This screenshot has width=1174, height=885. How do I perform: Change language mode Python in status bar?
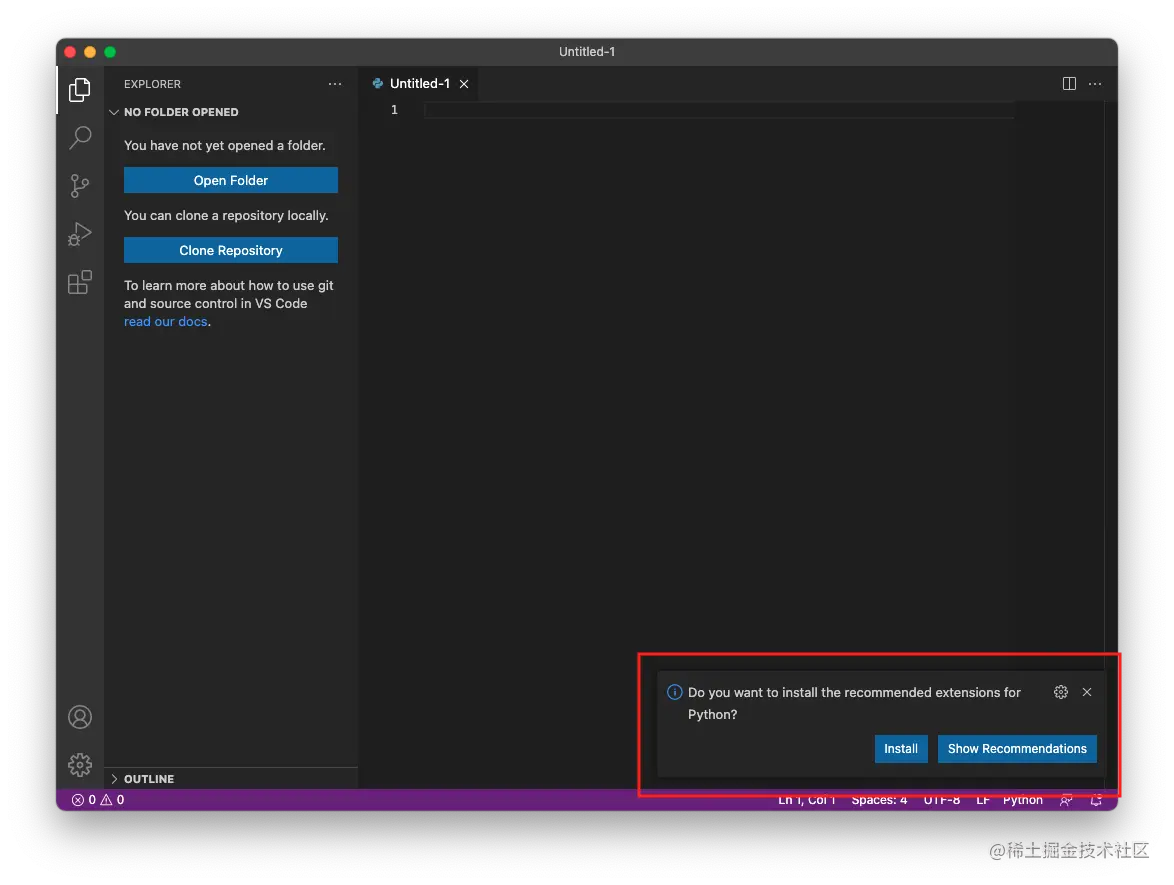(1023, 800)
